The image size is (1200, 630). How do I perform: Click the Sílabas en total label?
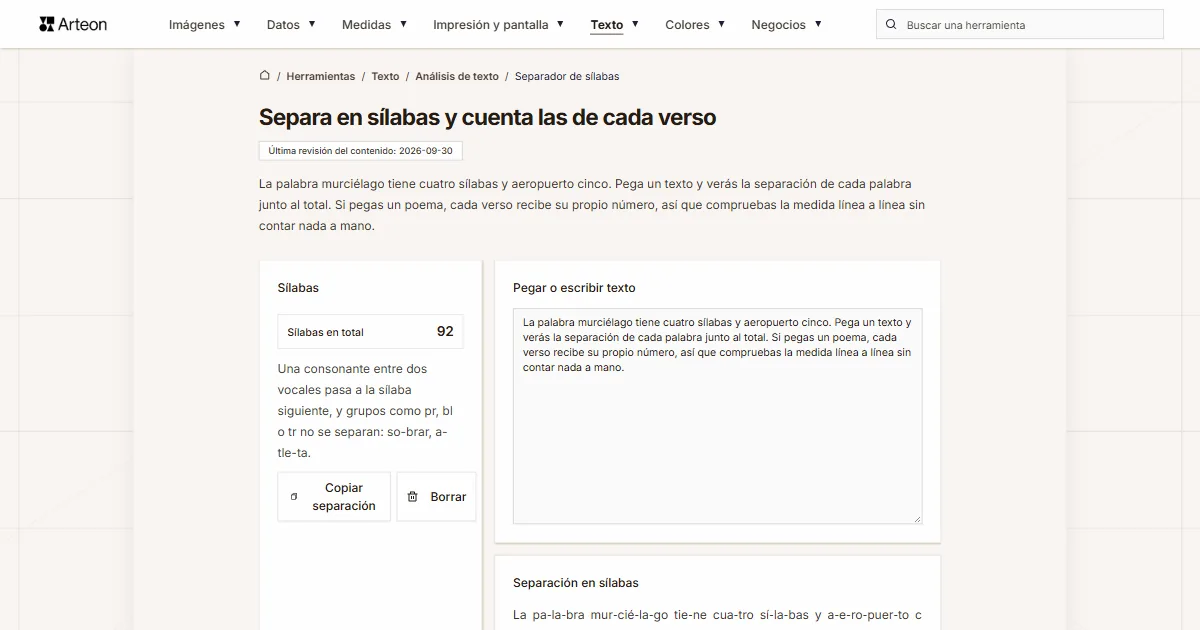(x=325, y=332)
